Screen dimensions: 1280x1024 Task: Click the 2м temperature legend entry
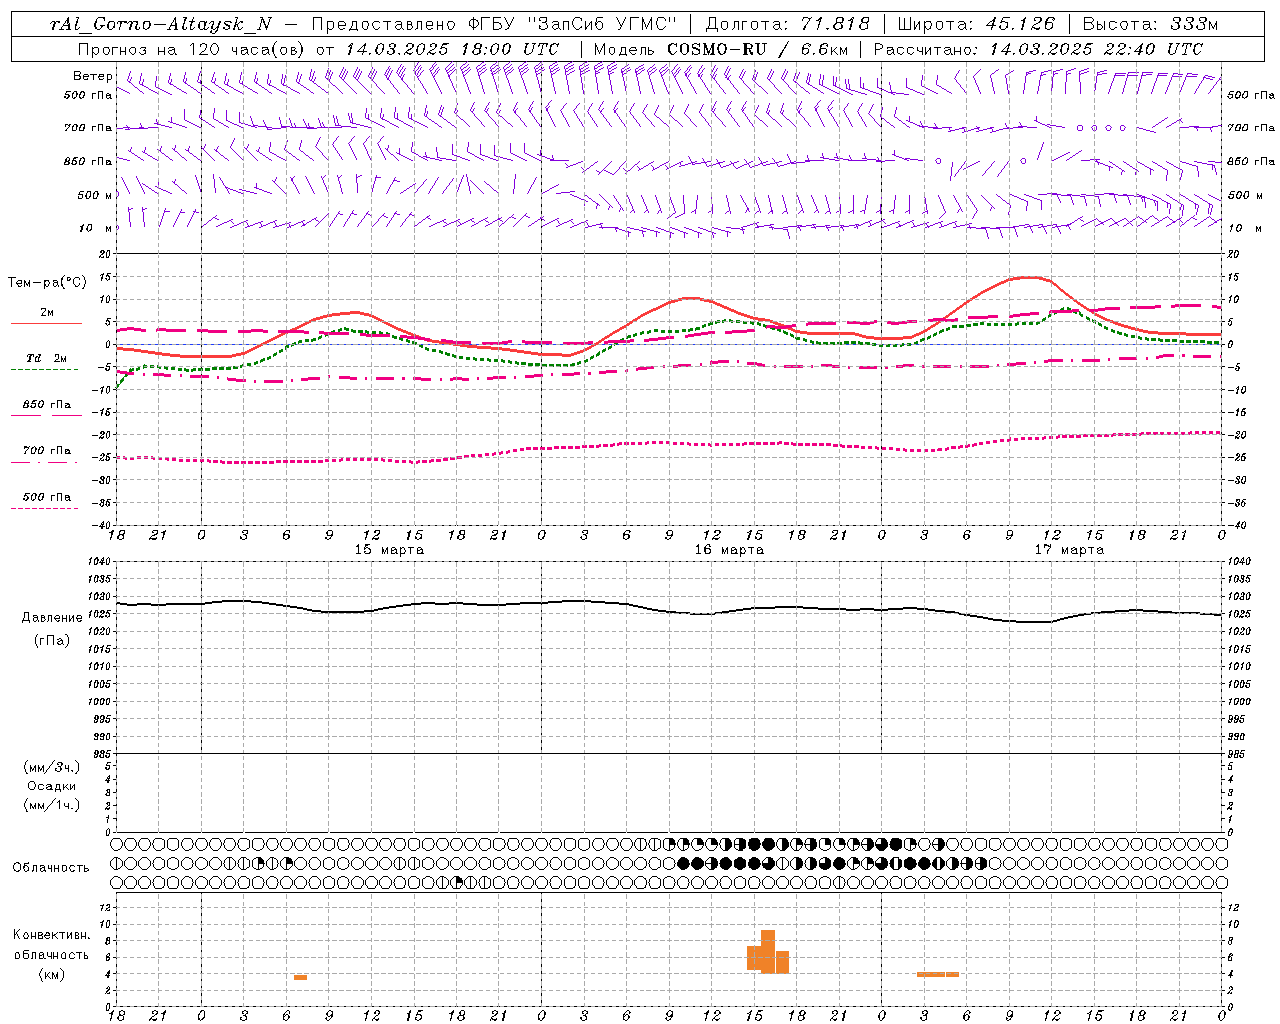coord(47,312)
